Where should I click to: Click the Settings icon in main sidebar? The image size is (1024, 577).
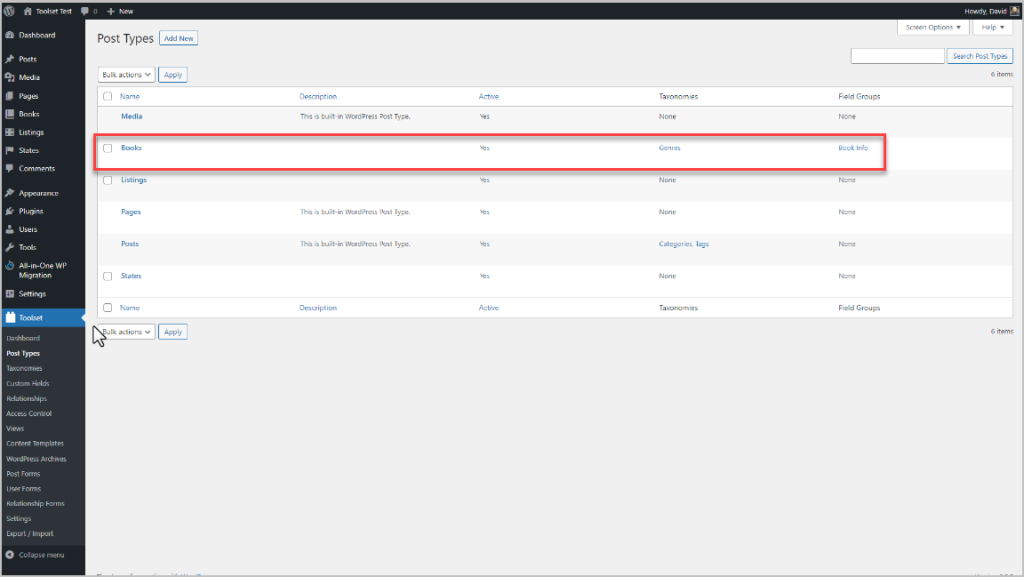(10, 294)
